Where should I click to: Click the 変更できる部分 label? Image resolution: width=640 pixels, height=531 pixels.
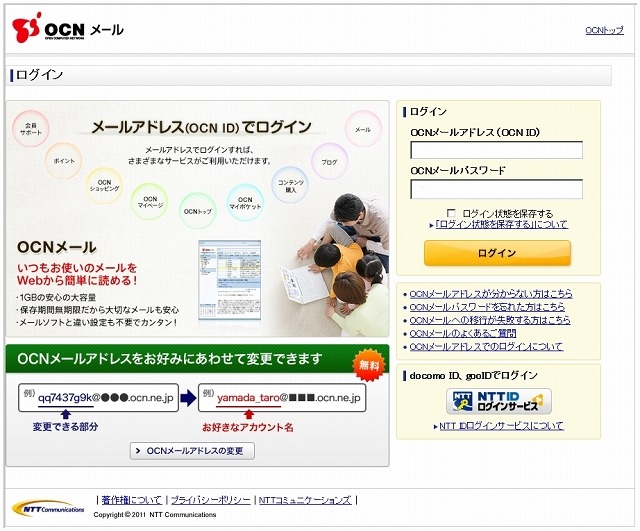point(66,427)
